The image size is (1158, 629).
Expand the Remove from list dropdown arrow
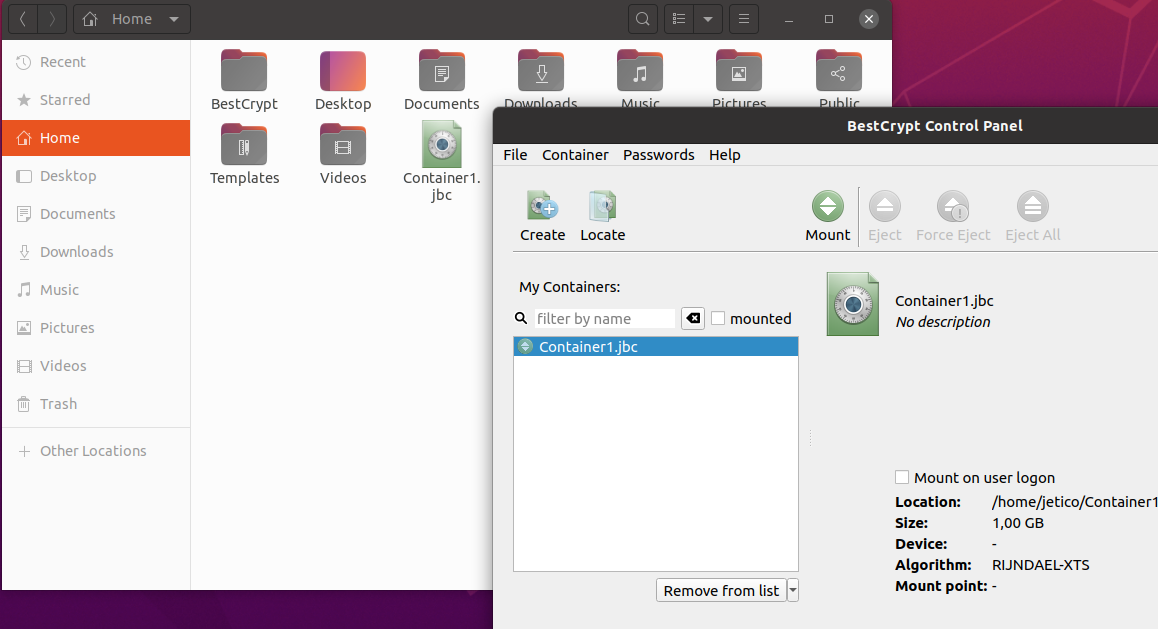click(x=792, y=590)
